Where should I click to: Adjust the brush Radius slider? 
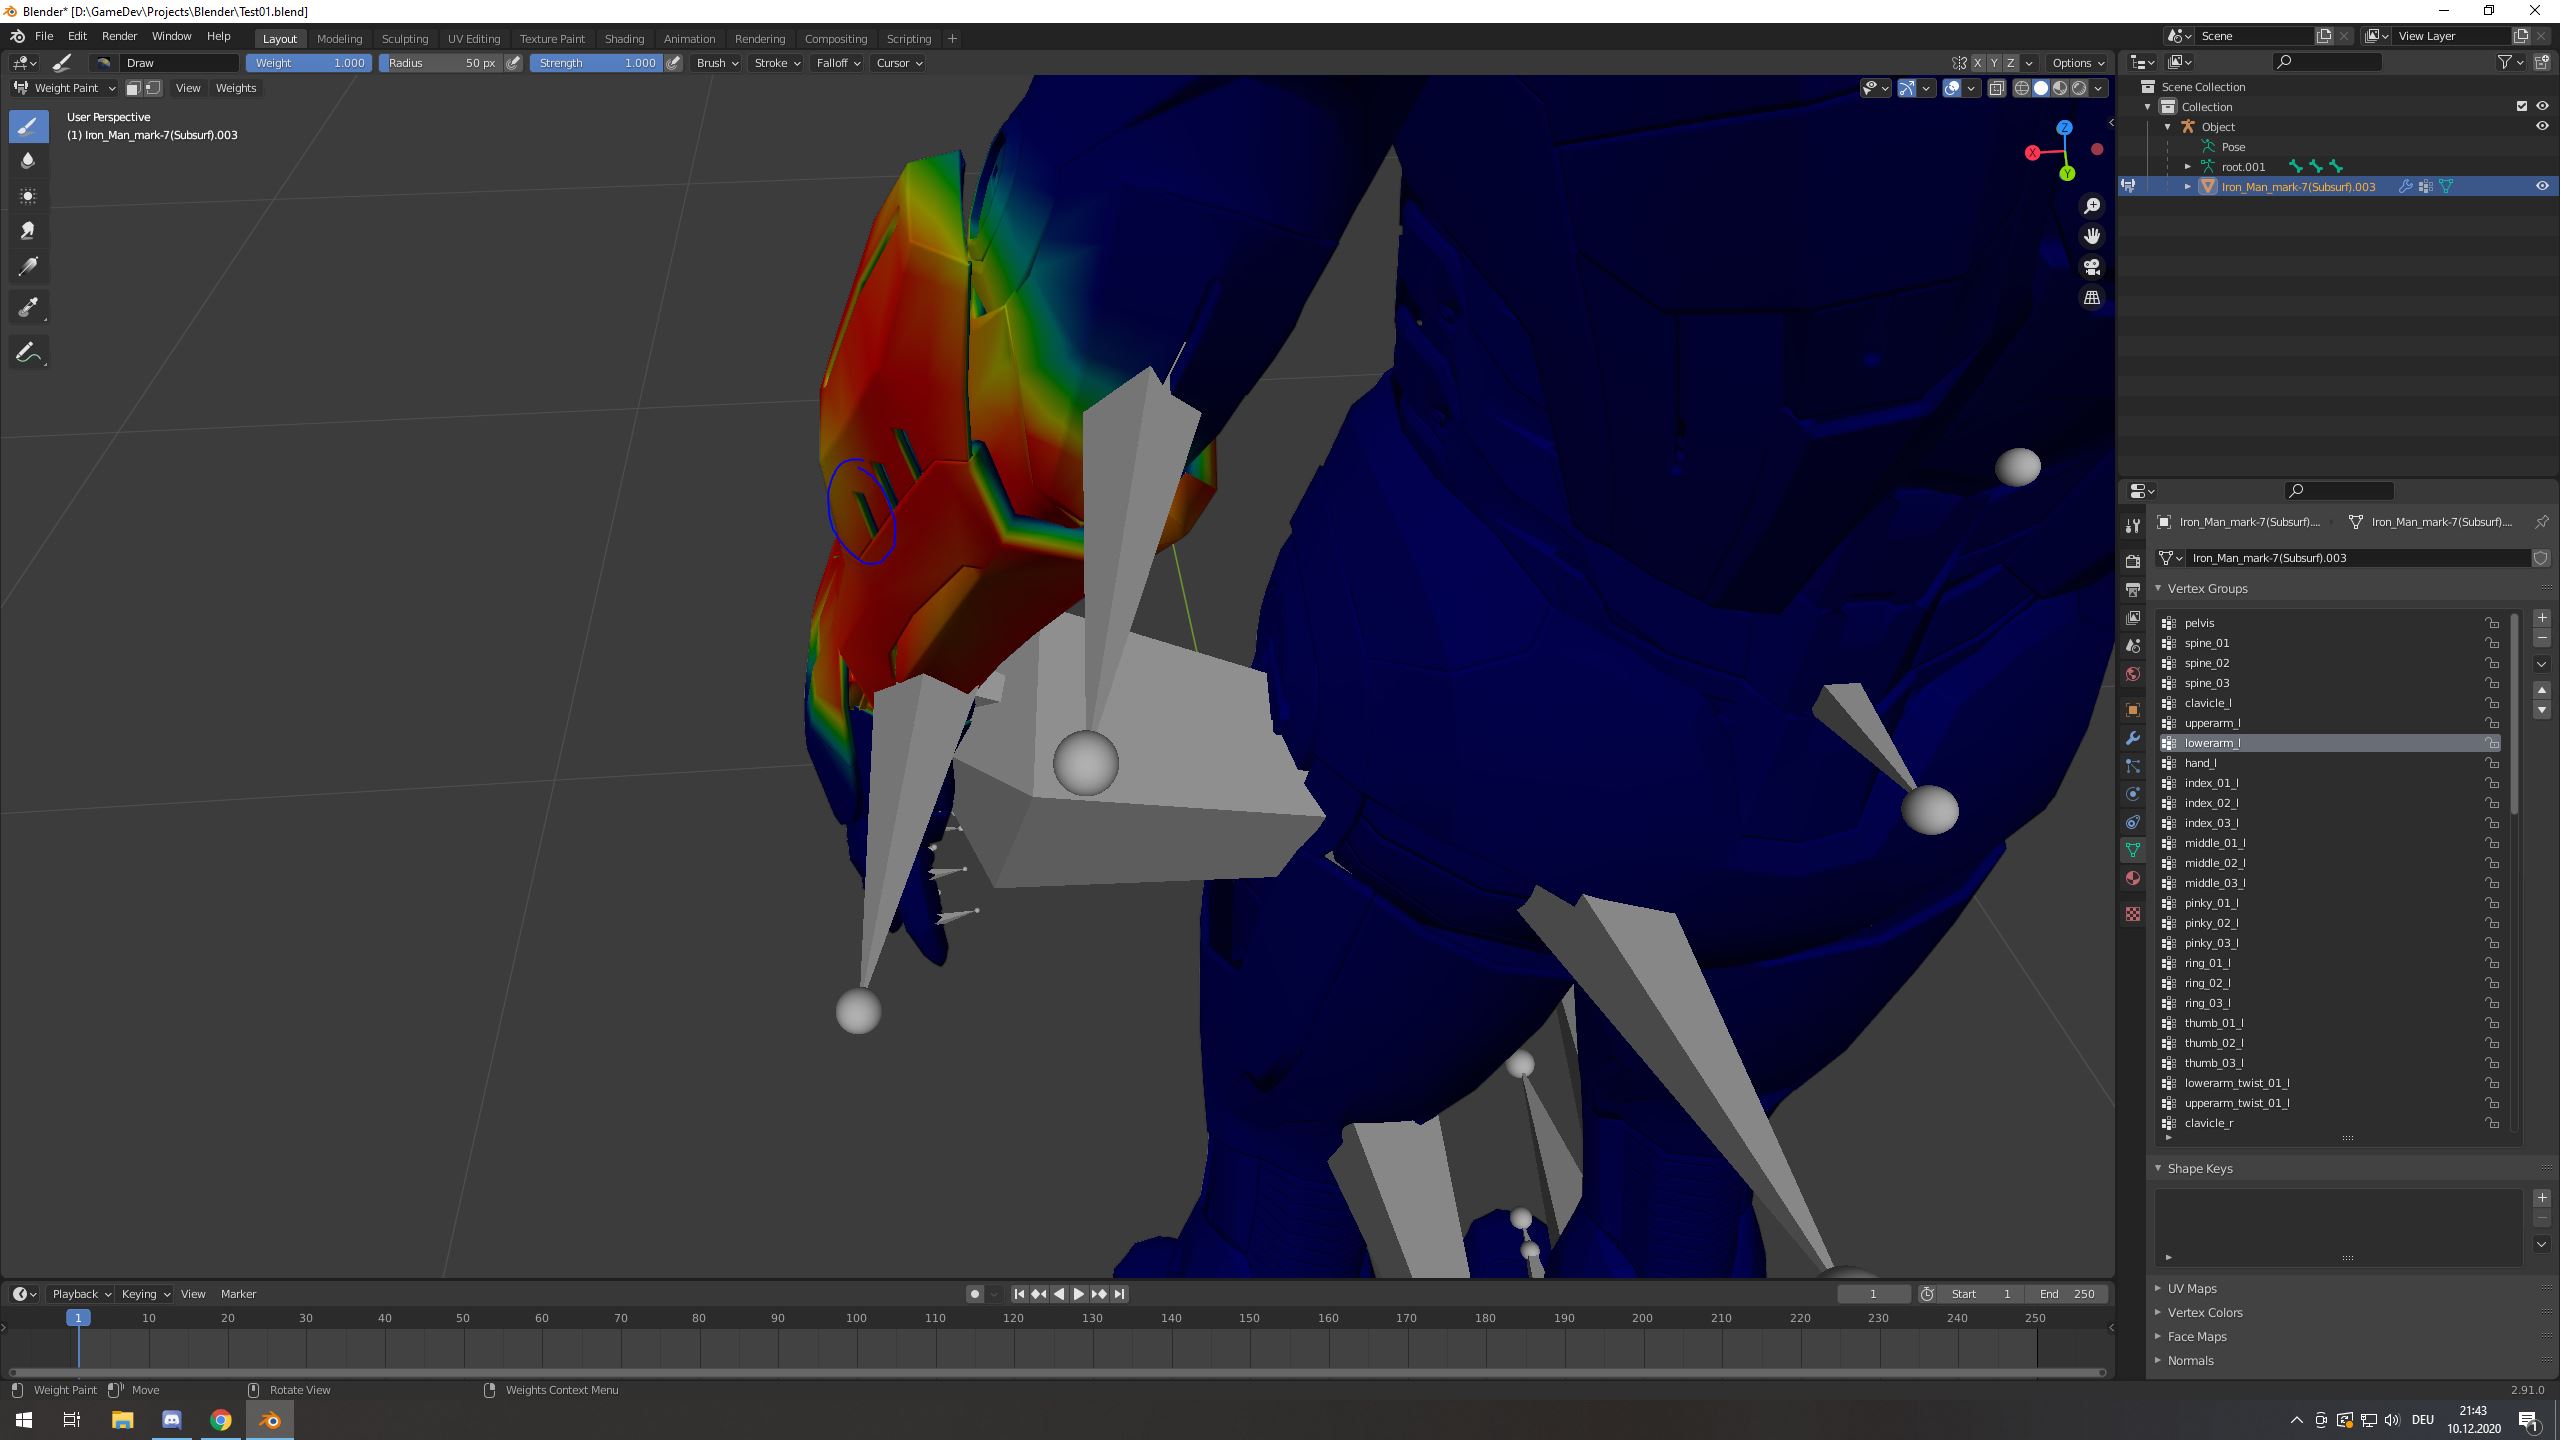pyautogui.click(x=440, y=63)
